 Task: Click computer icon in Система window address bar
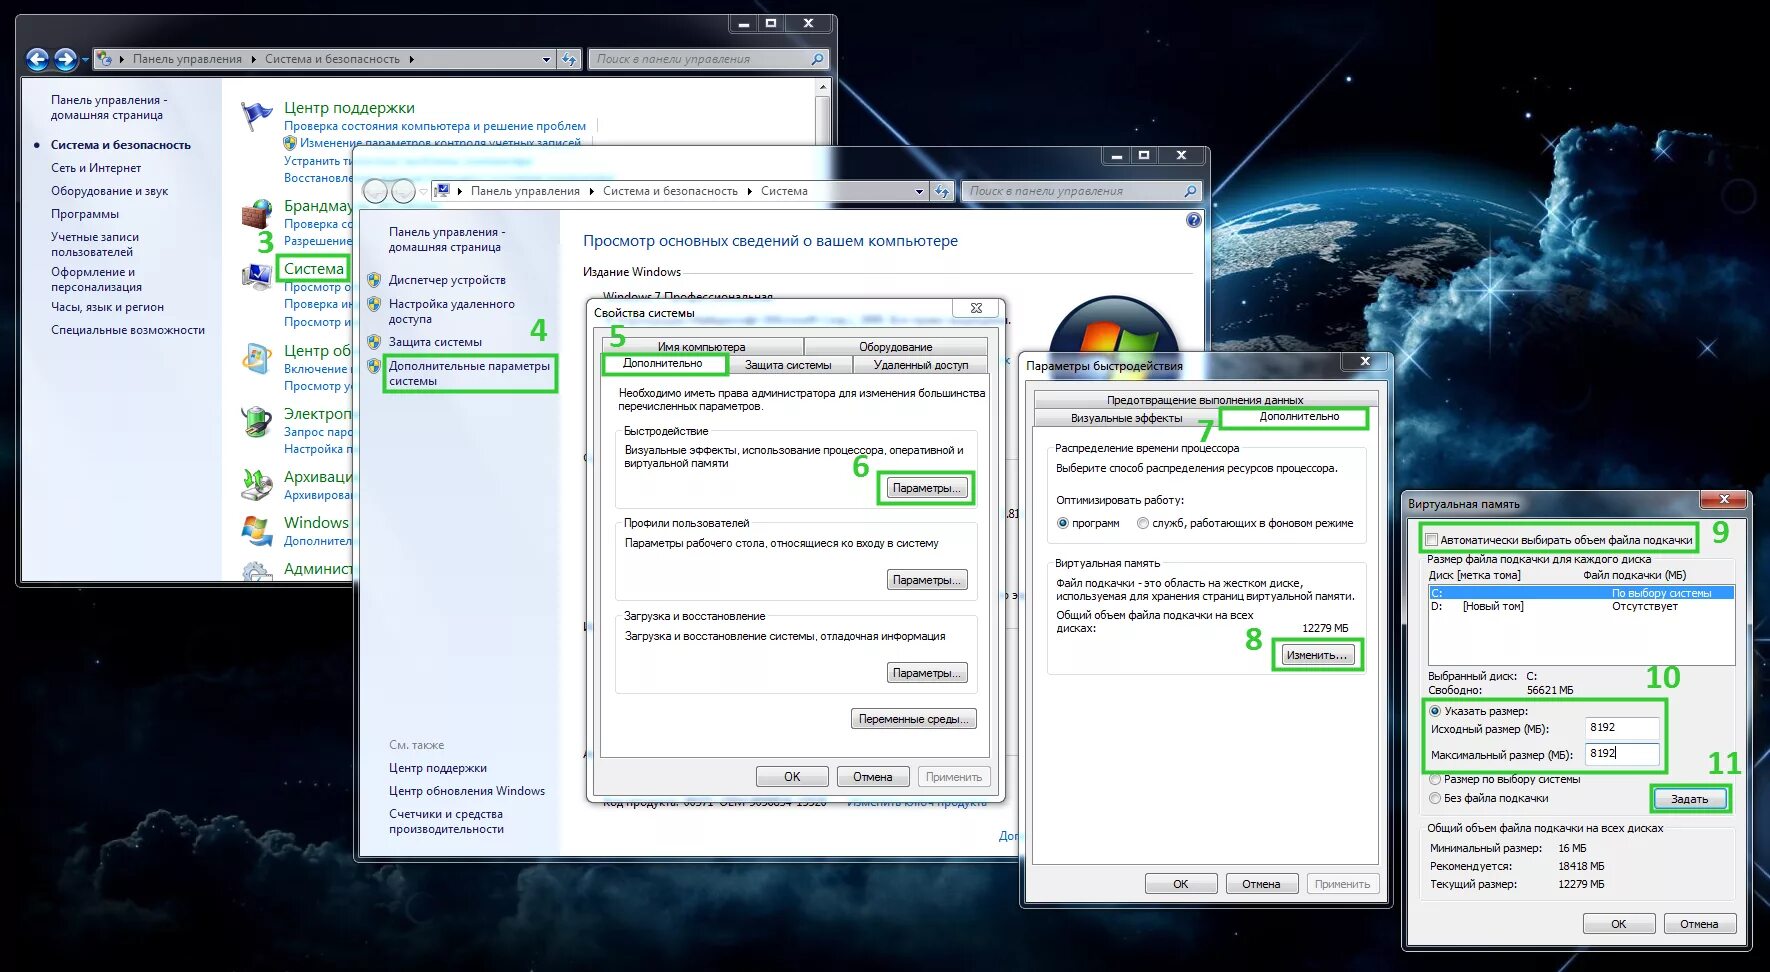click(x=442, y=191)
